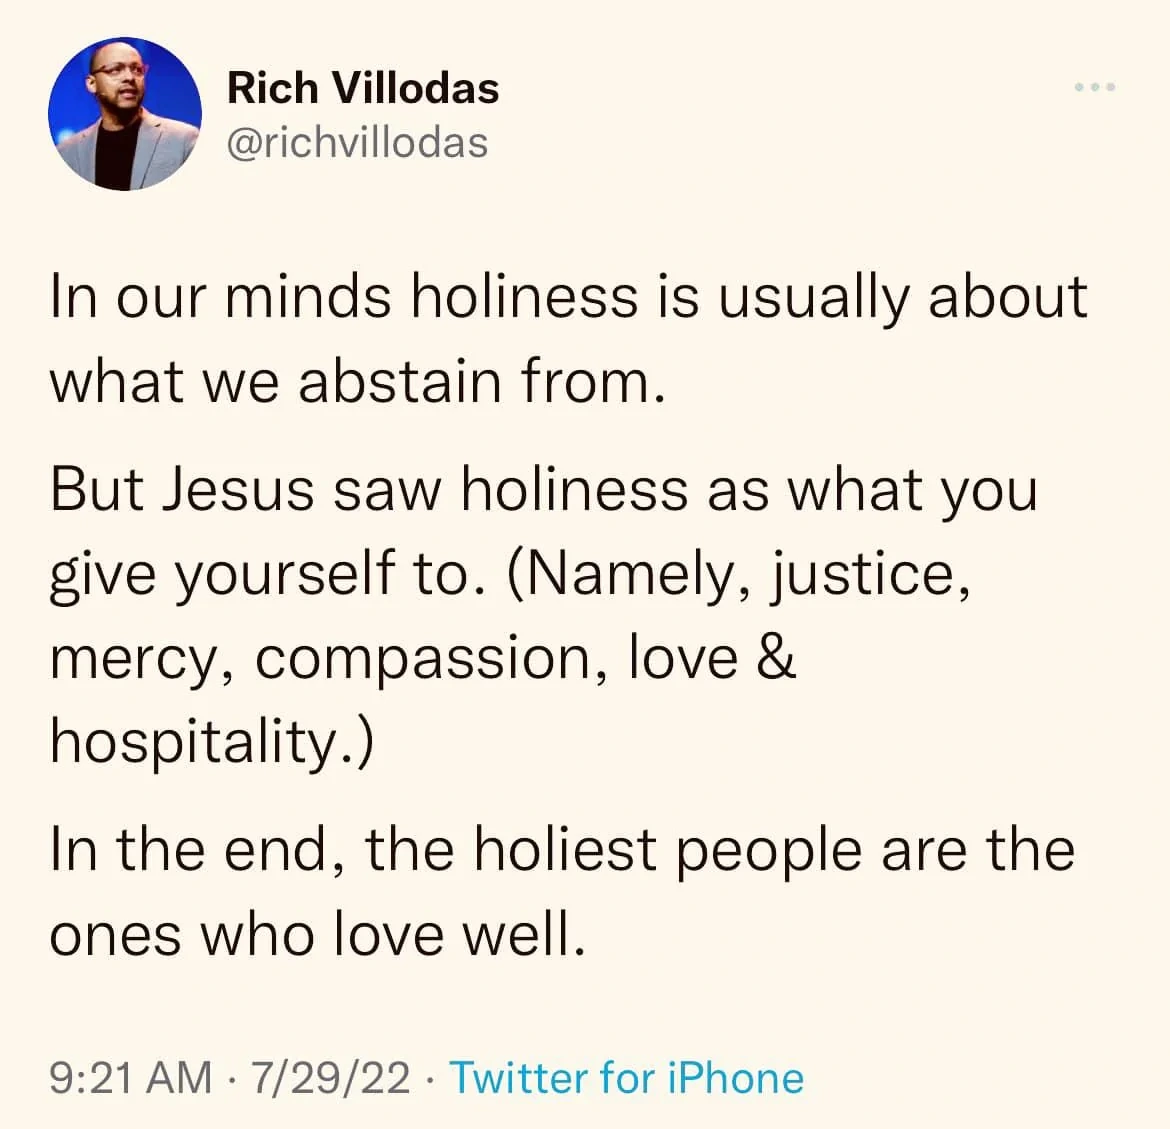Click the 9:21 AM timestamp
Image resolution: width=1170 pixels, height=1129 pixels.
(131, 1078)
